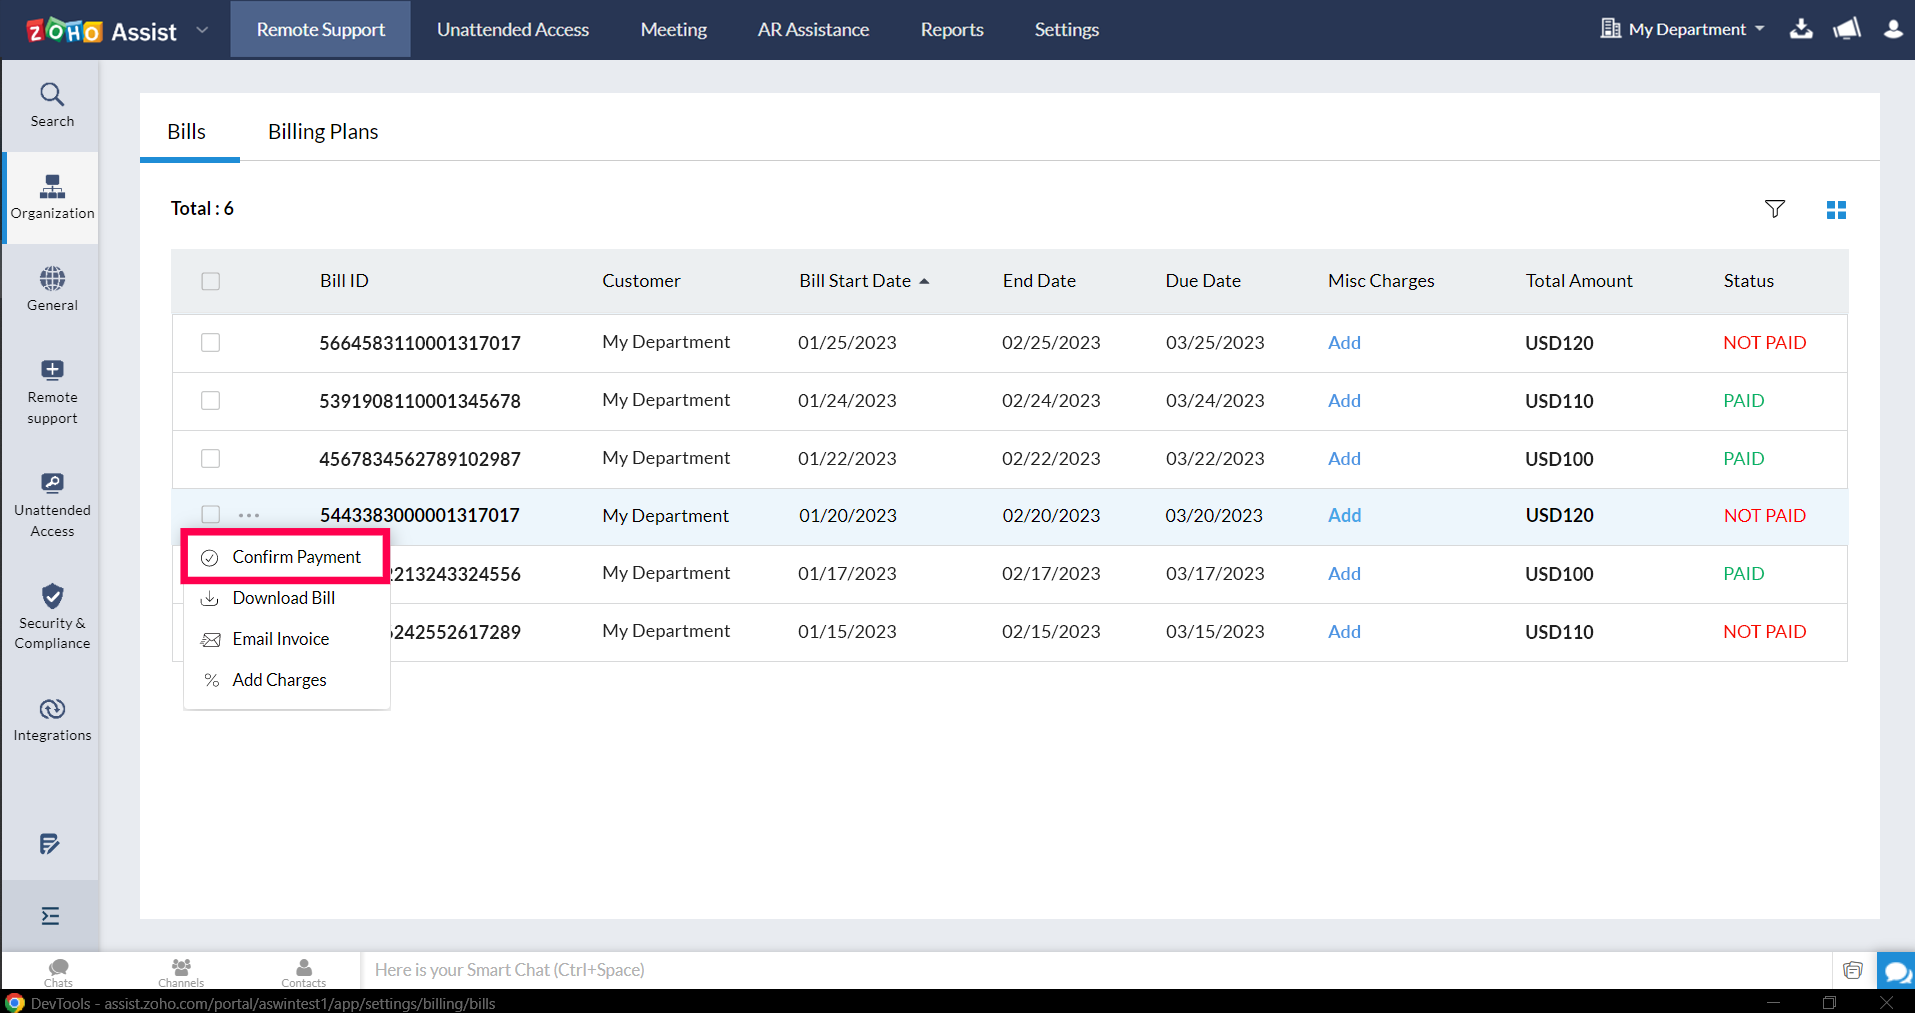
Task: Expand the chevron next to Assist logo
Action: (202, 29)
